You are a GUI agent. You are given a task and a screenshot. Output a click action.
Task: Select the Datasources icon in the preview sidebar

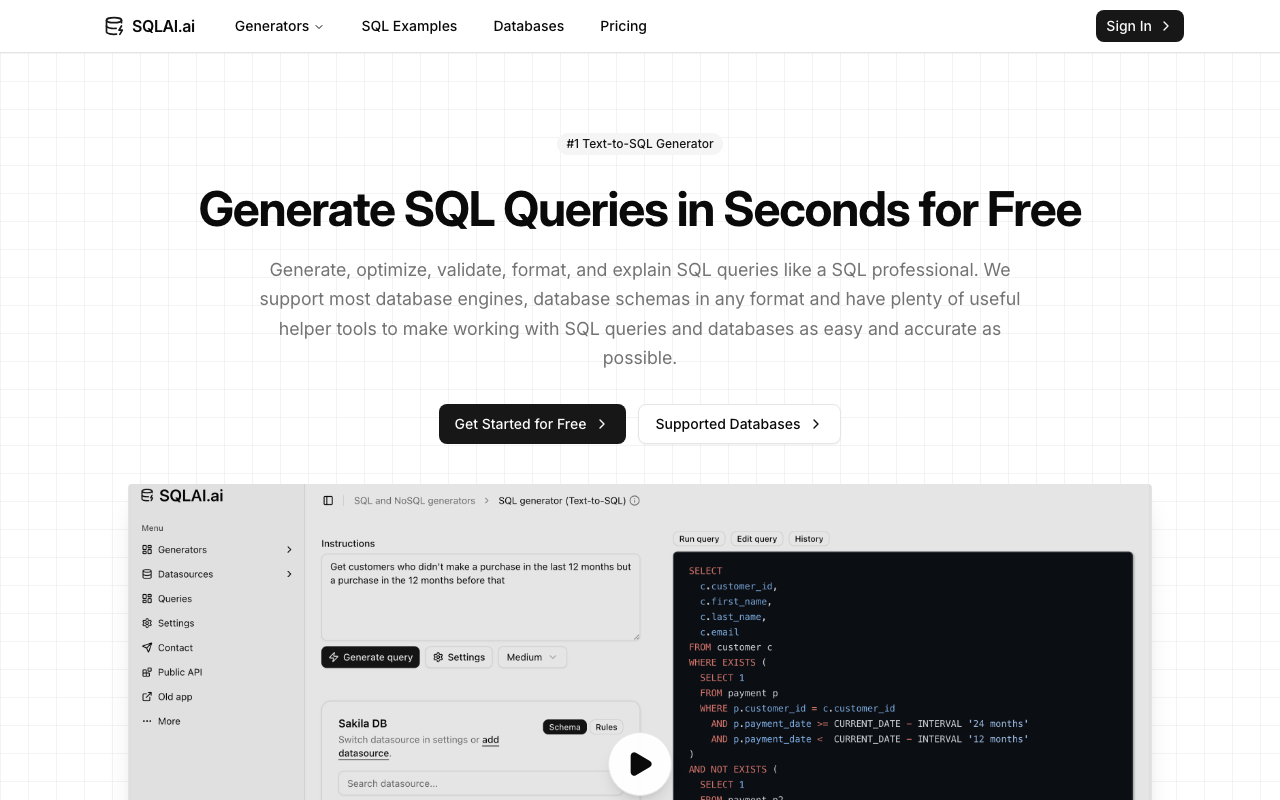tap(147, 574)
